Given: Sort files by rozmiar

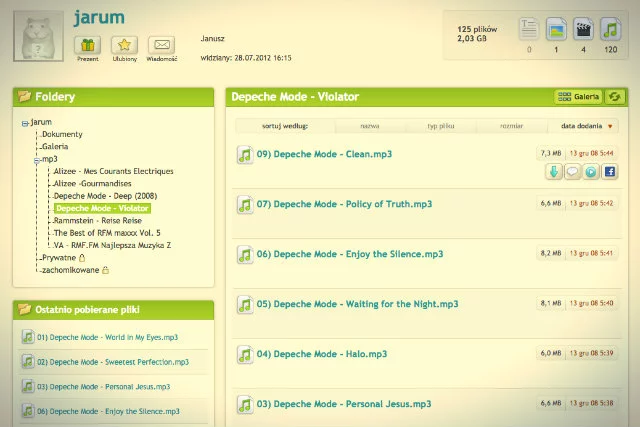Looking at the screenshot, I should click(x=511, y=126).
